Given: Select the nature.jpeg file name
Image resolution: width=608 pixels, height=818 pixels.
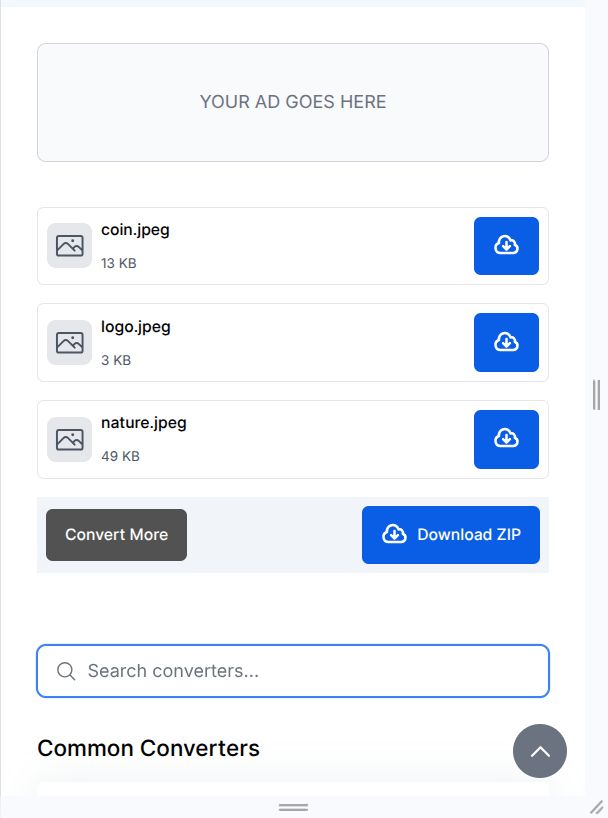Looking at the screenshot, I should click(144, 422).
